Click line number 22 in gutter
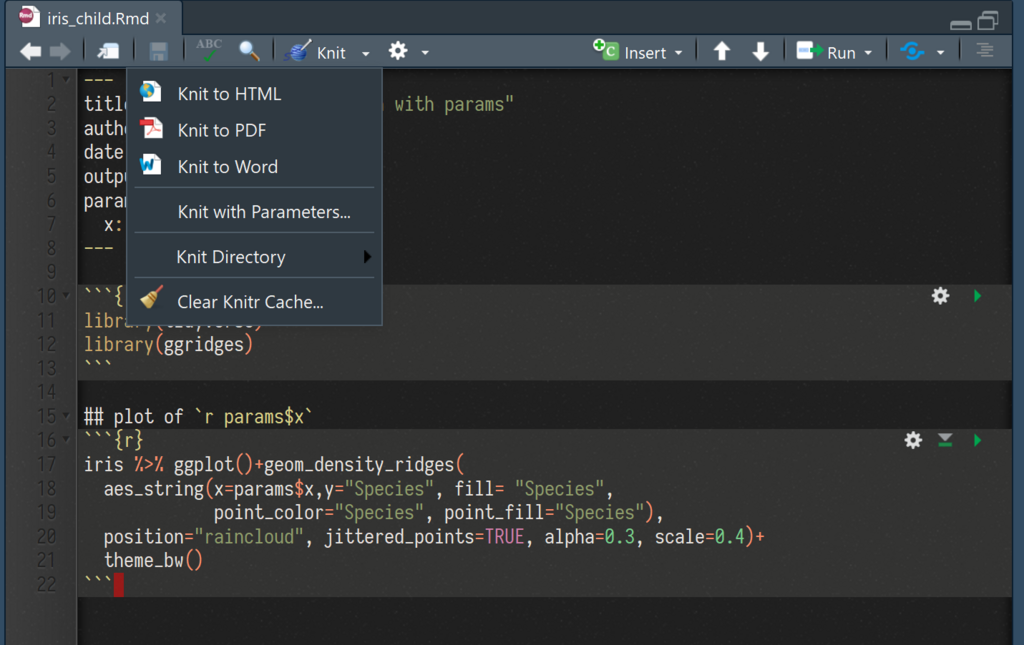1024x645 pixels. 46,584
